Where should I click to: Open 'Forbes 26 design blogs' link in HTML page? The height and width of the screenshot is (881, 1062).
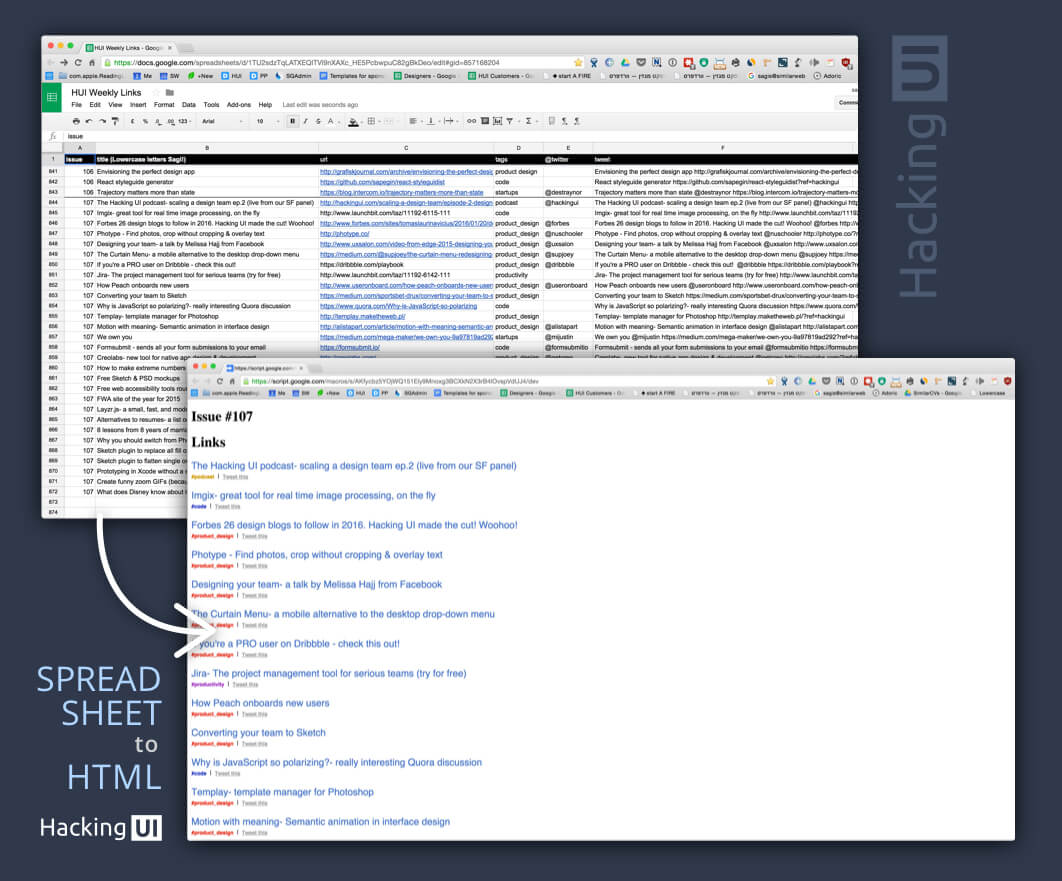click(x=354, y=525)
